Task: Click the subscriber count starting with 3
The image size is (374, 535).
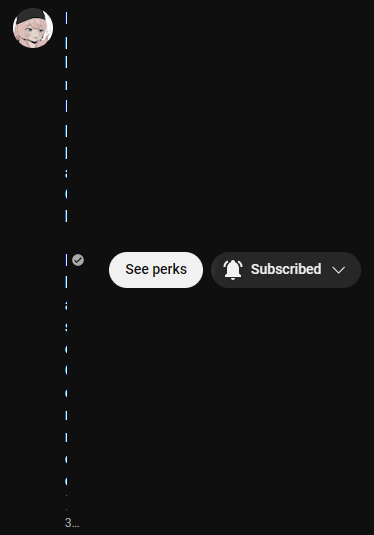Action: [72, 523]
